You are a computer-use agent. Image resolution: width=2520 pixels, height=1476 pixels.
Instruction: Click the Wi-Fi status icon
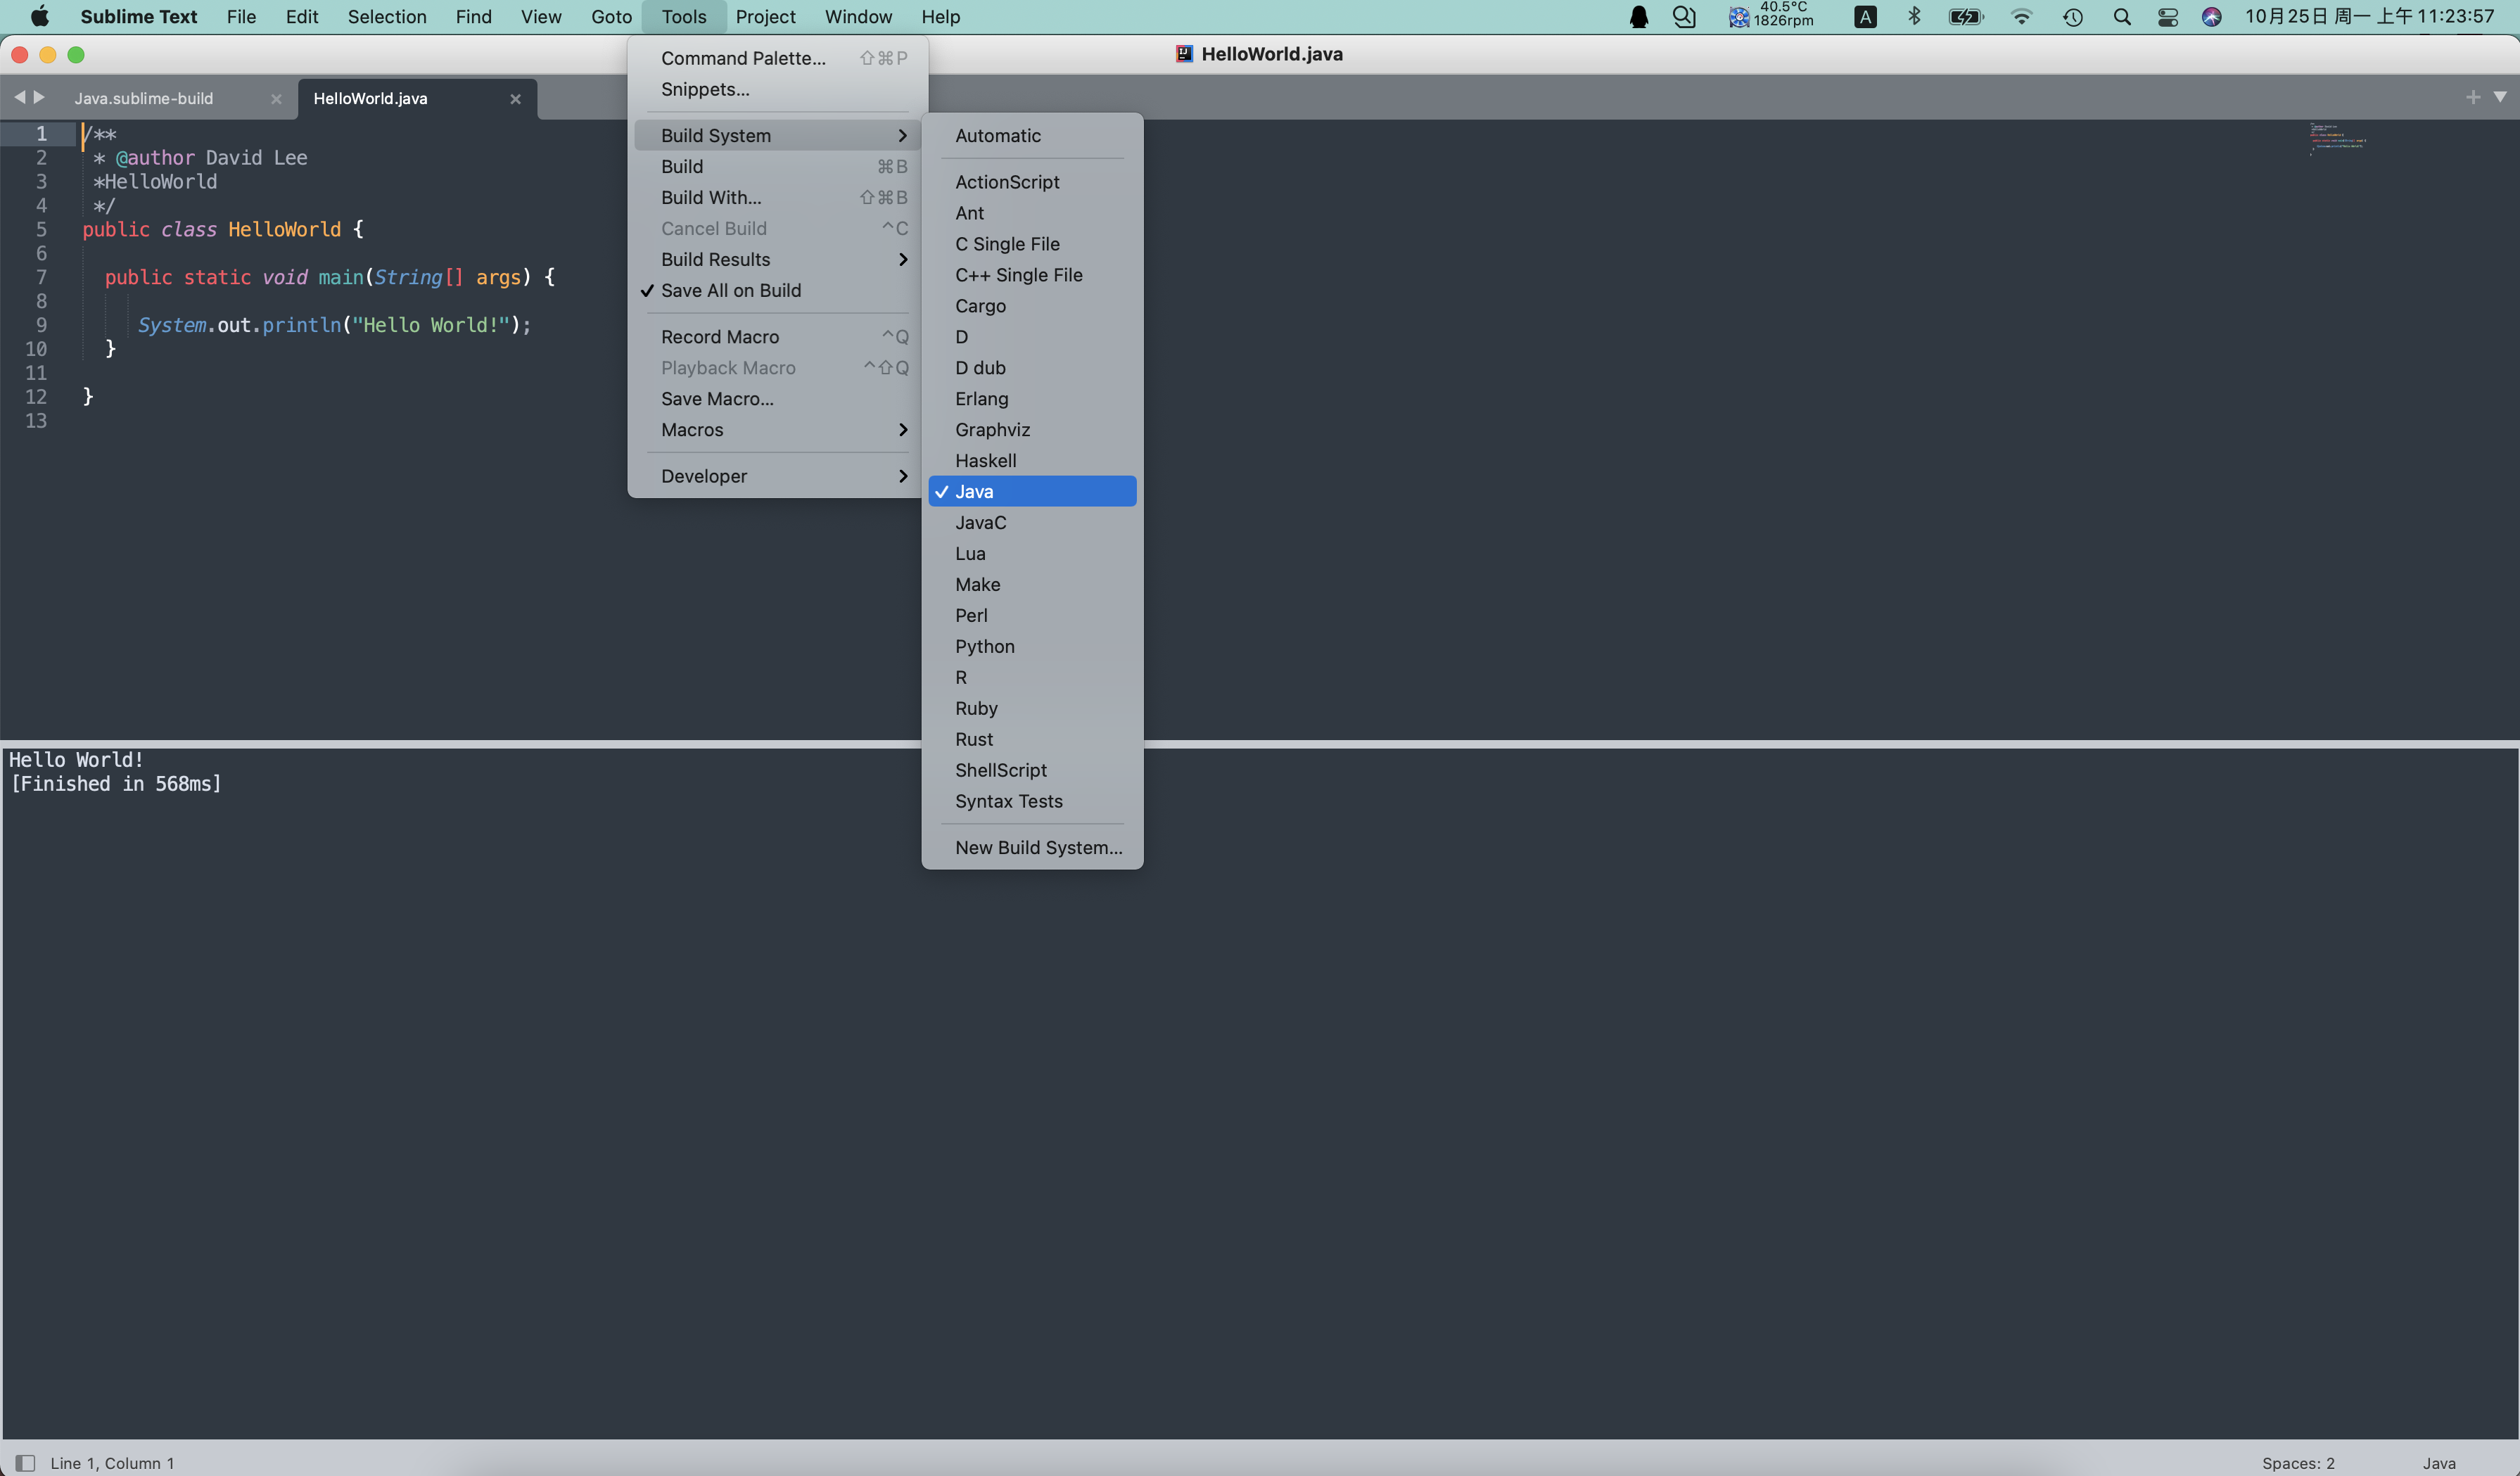pos(2021,17)
